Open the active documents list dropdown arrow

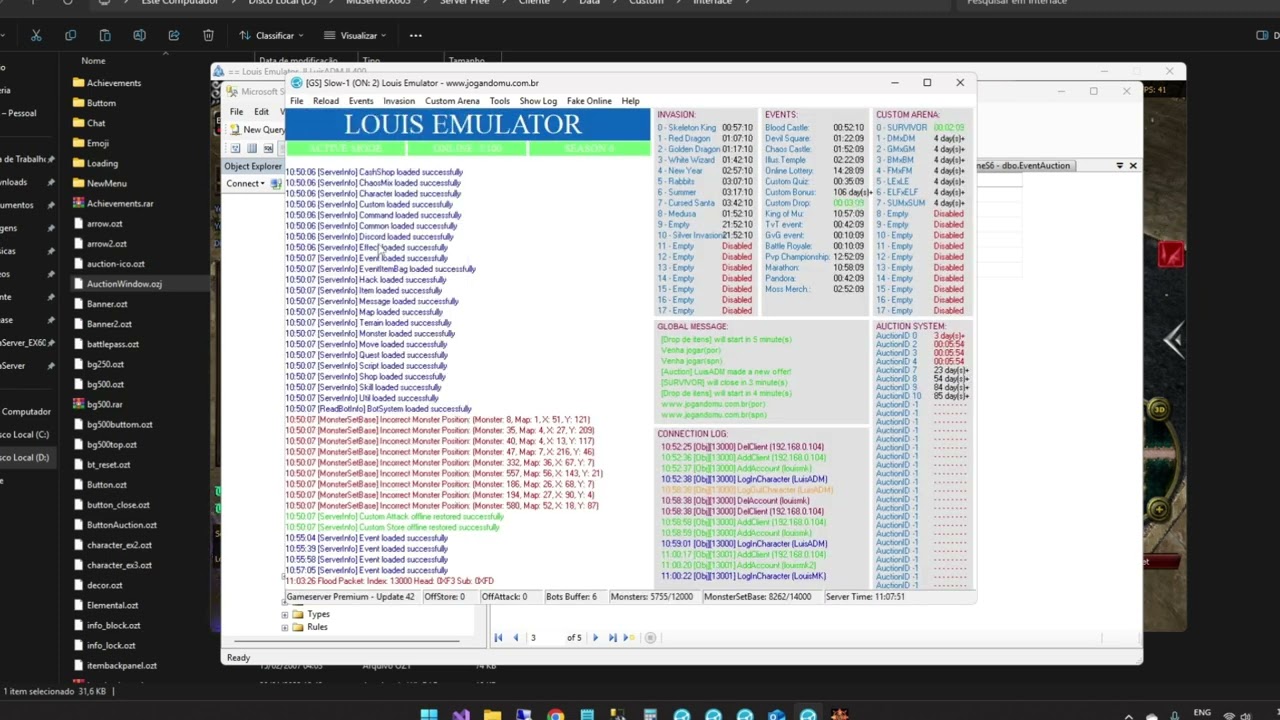1119,166
